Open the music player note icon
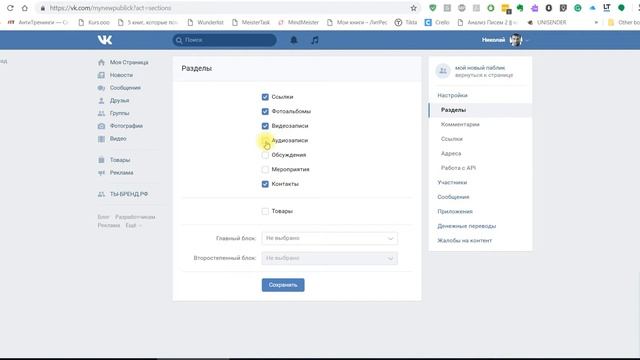The height and width of the screenshot is (360, 640). 315,40
